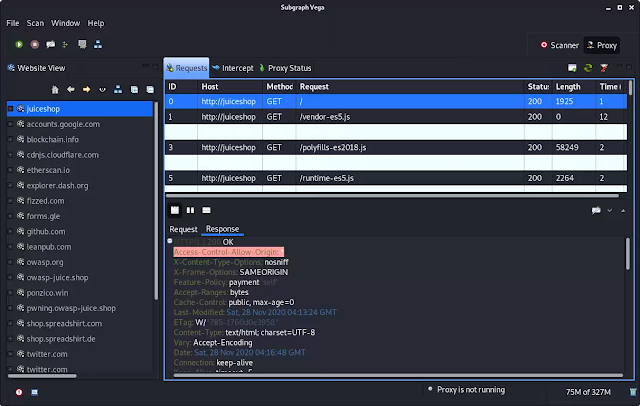640x406 pixels.
Task: Click the window-with-plus icon above requests table
Action: 572,68
